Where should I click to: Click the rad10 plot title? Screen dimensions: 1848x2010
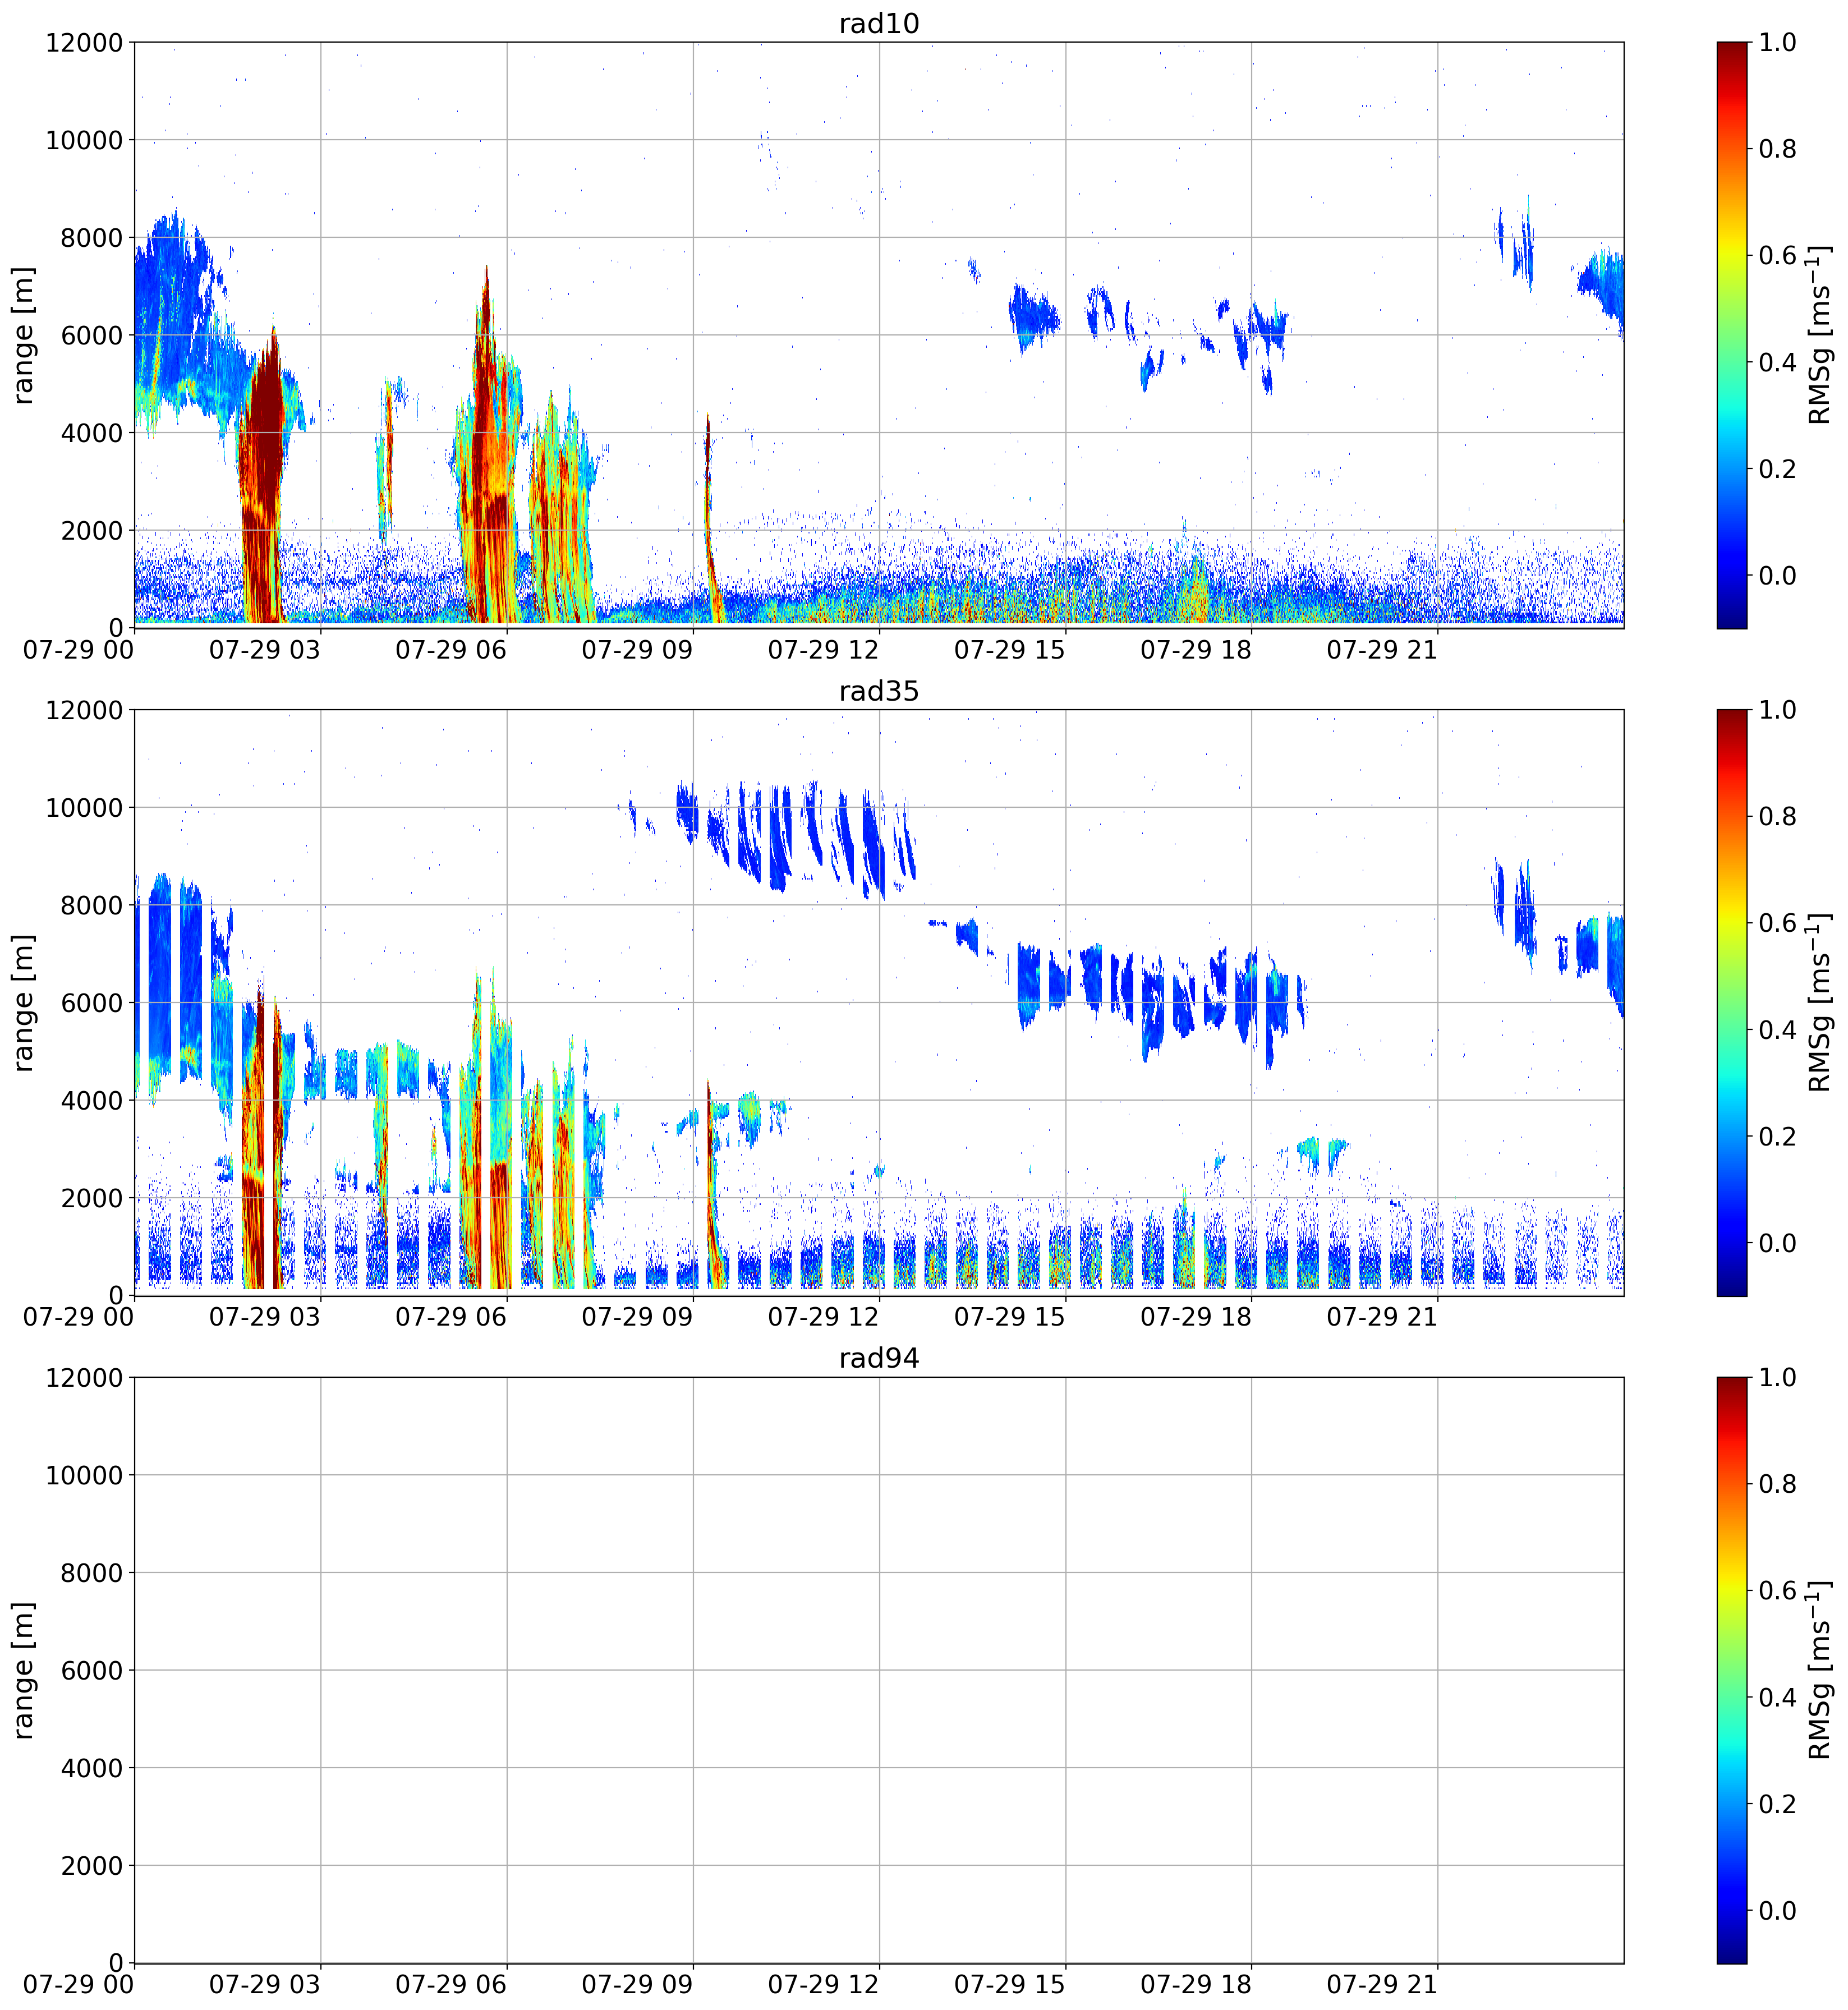point(878,23)
